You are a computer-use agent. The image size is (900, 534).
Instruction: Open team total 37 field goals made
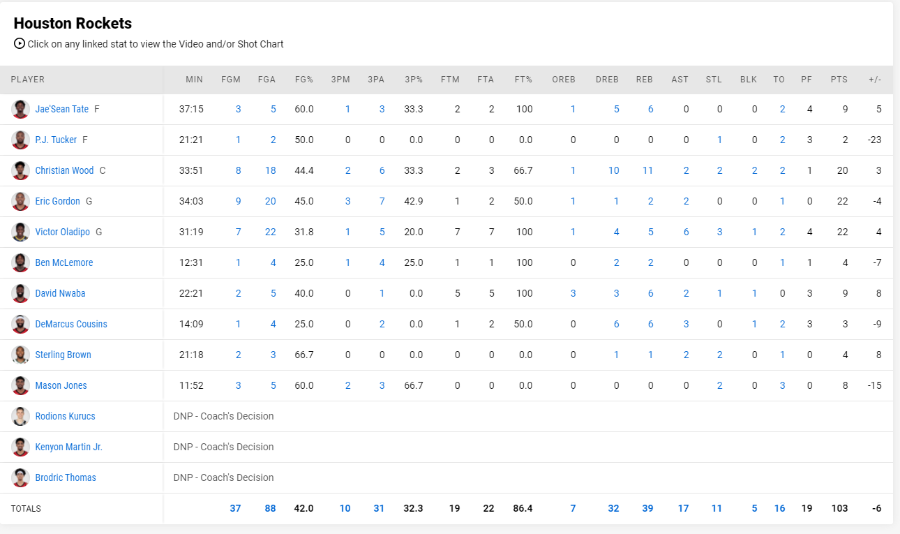click(235, 508)
